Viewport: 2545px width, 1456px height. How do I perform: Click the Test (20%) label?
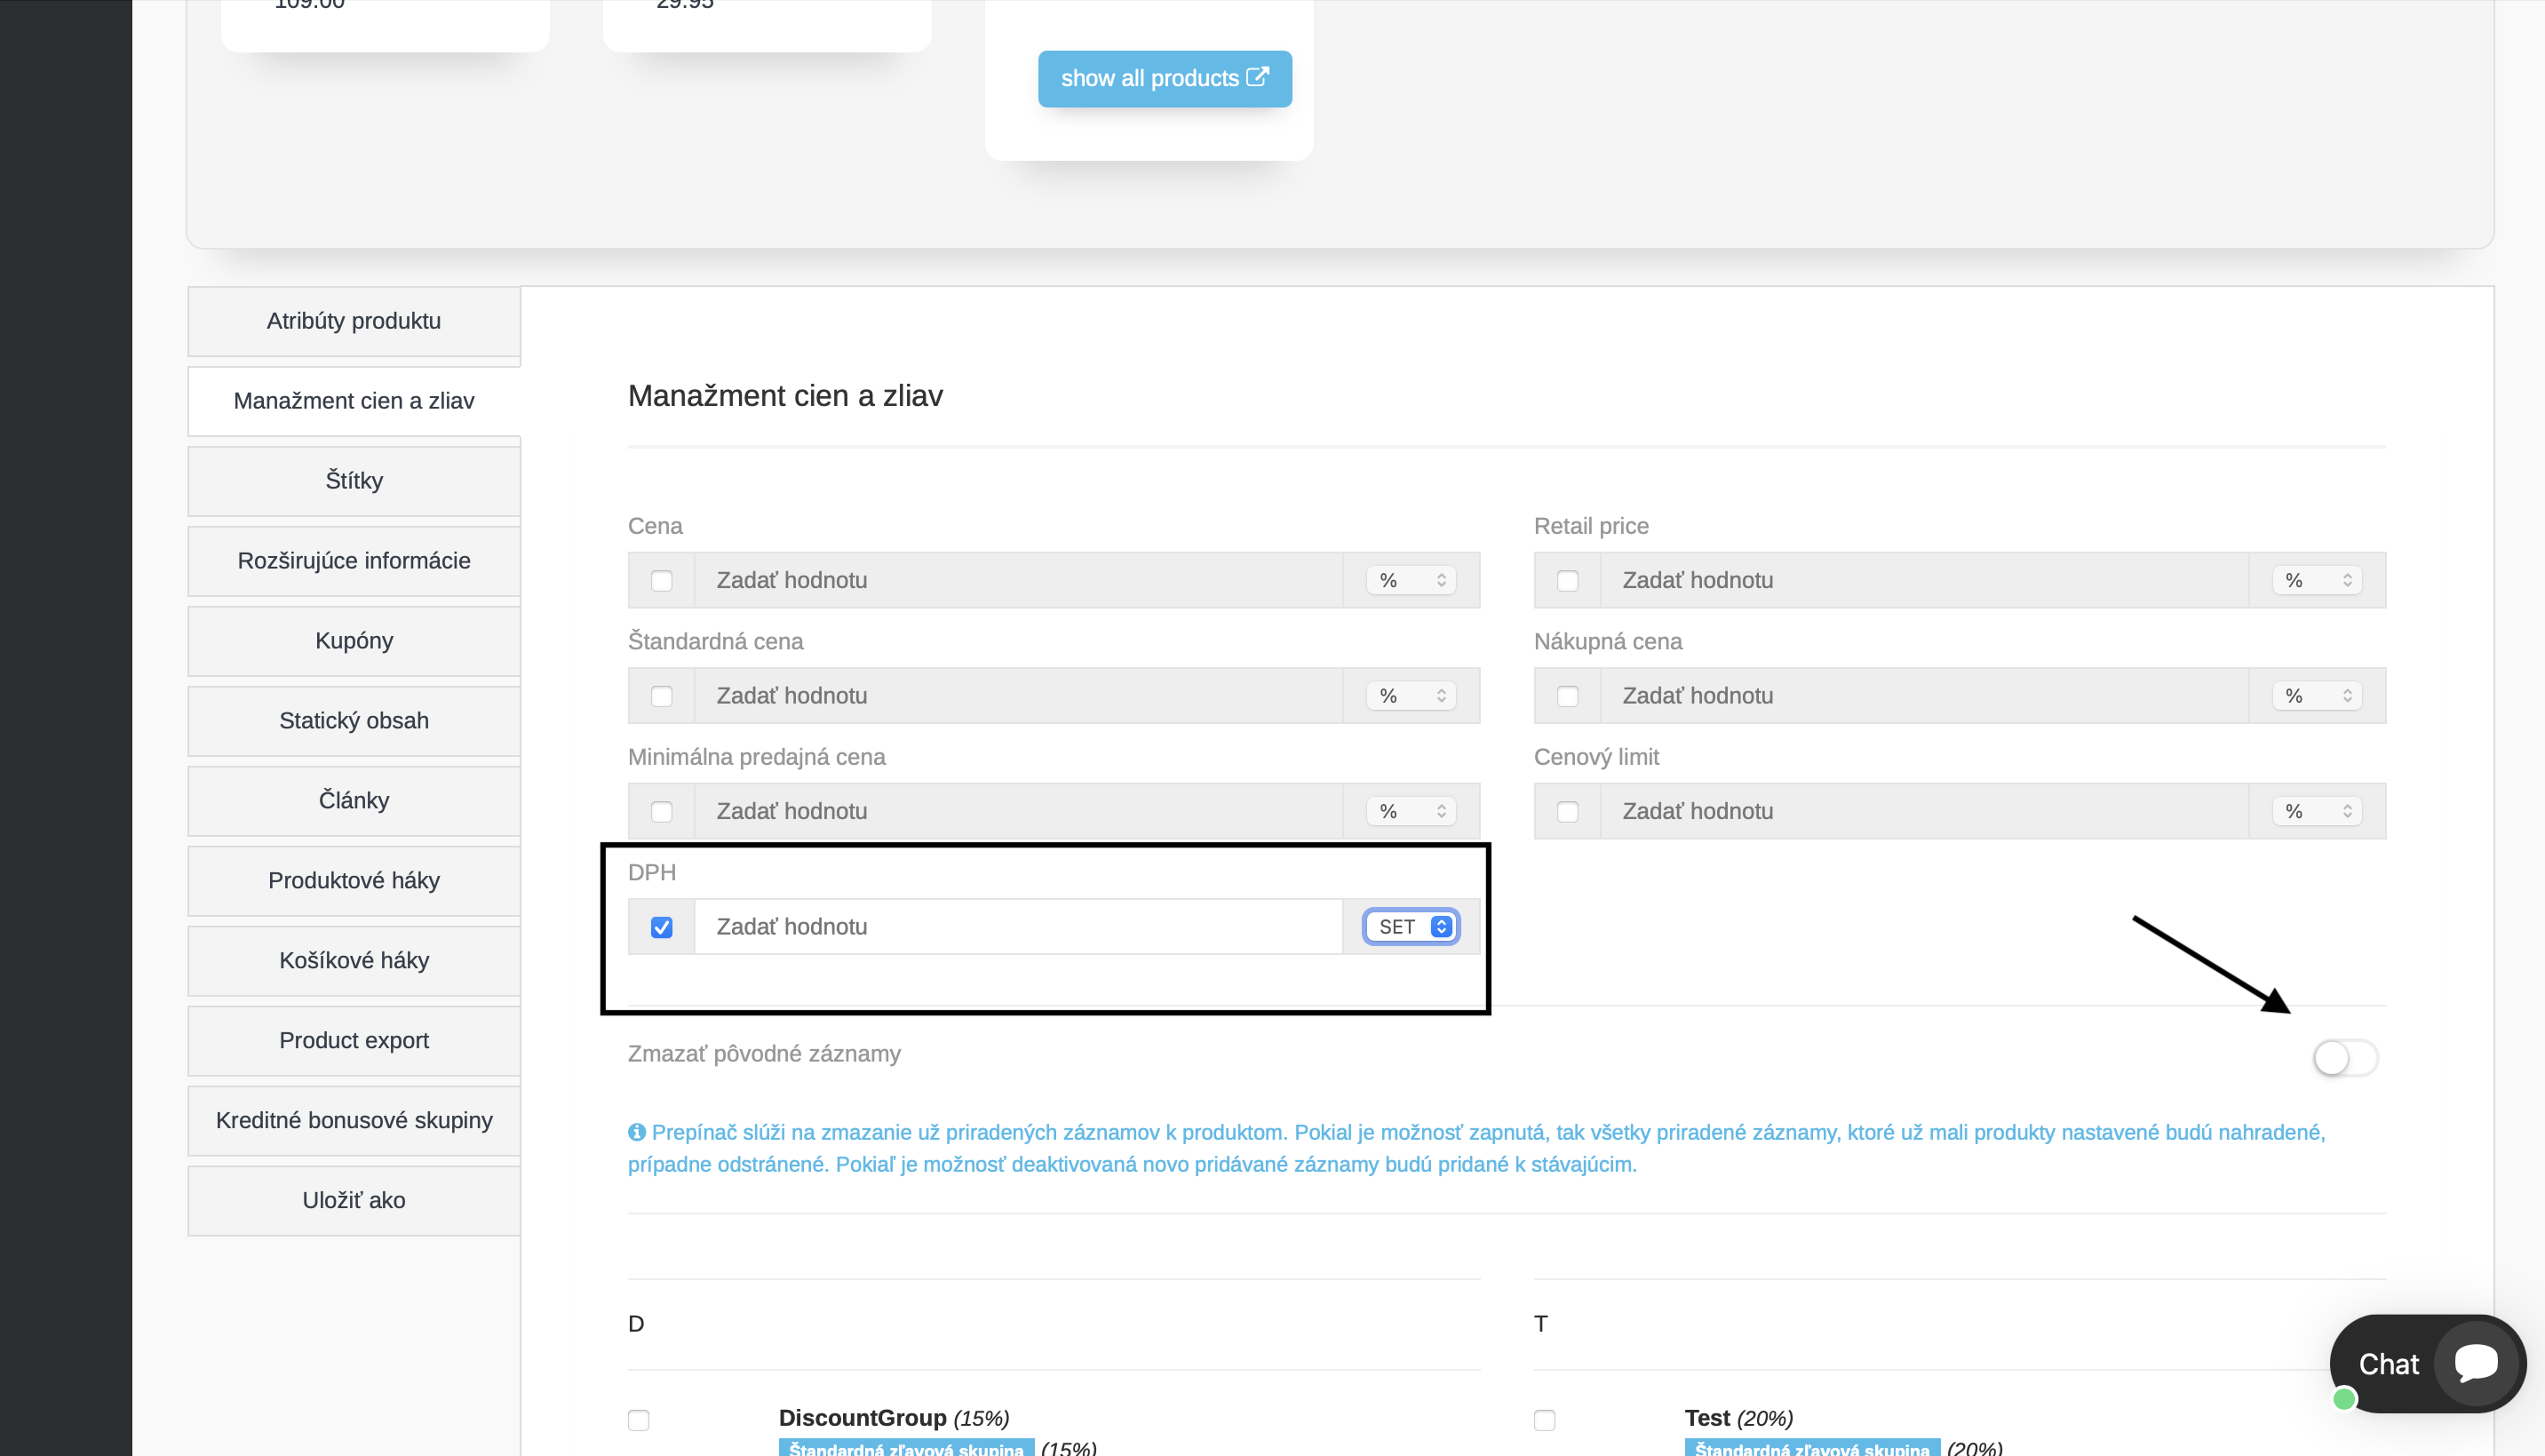point(1738,1418)
